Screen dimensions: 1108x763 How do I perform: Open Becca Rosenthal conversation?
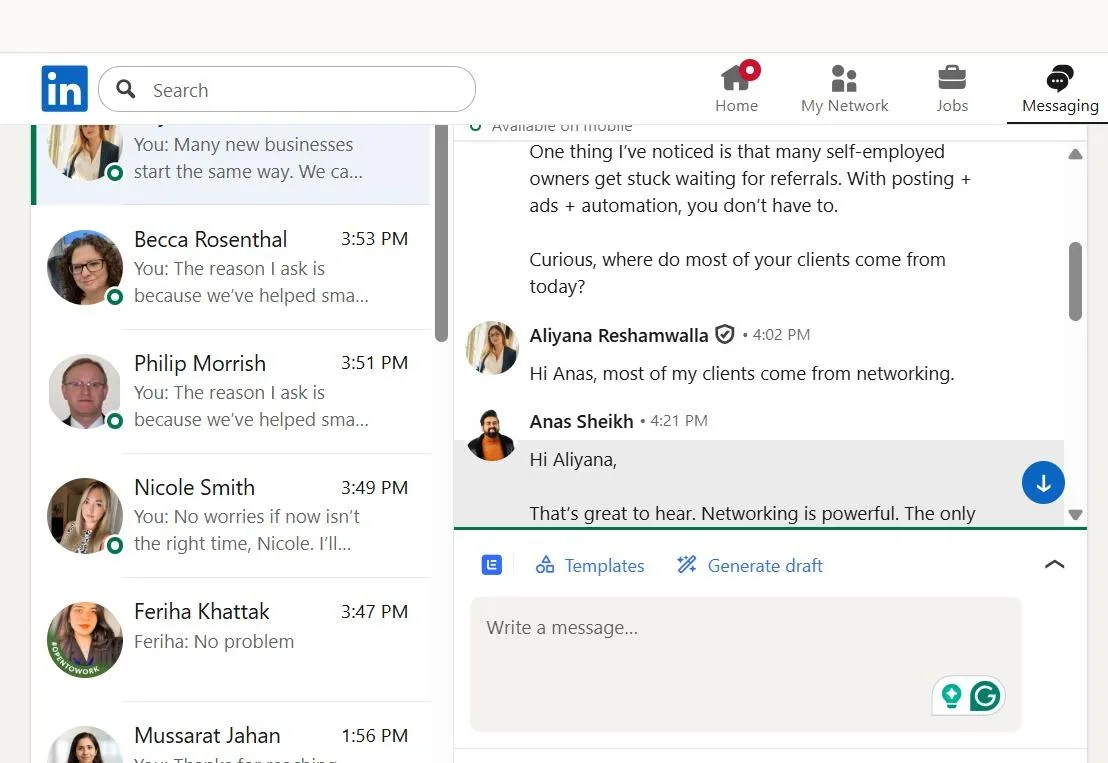pos(232,267)
